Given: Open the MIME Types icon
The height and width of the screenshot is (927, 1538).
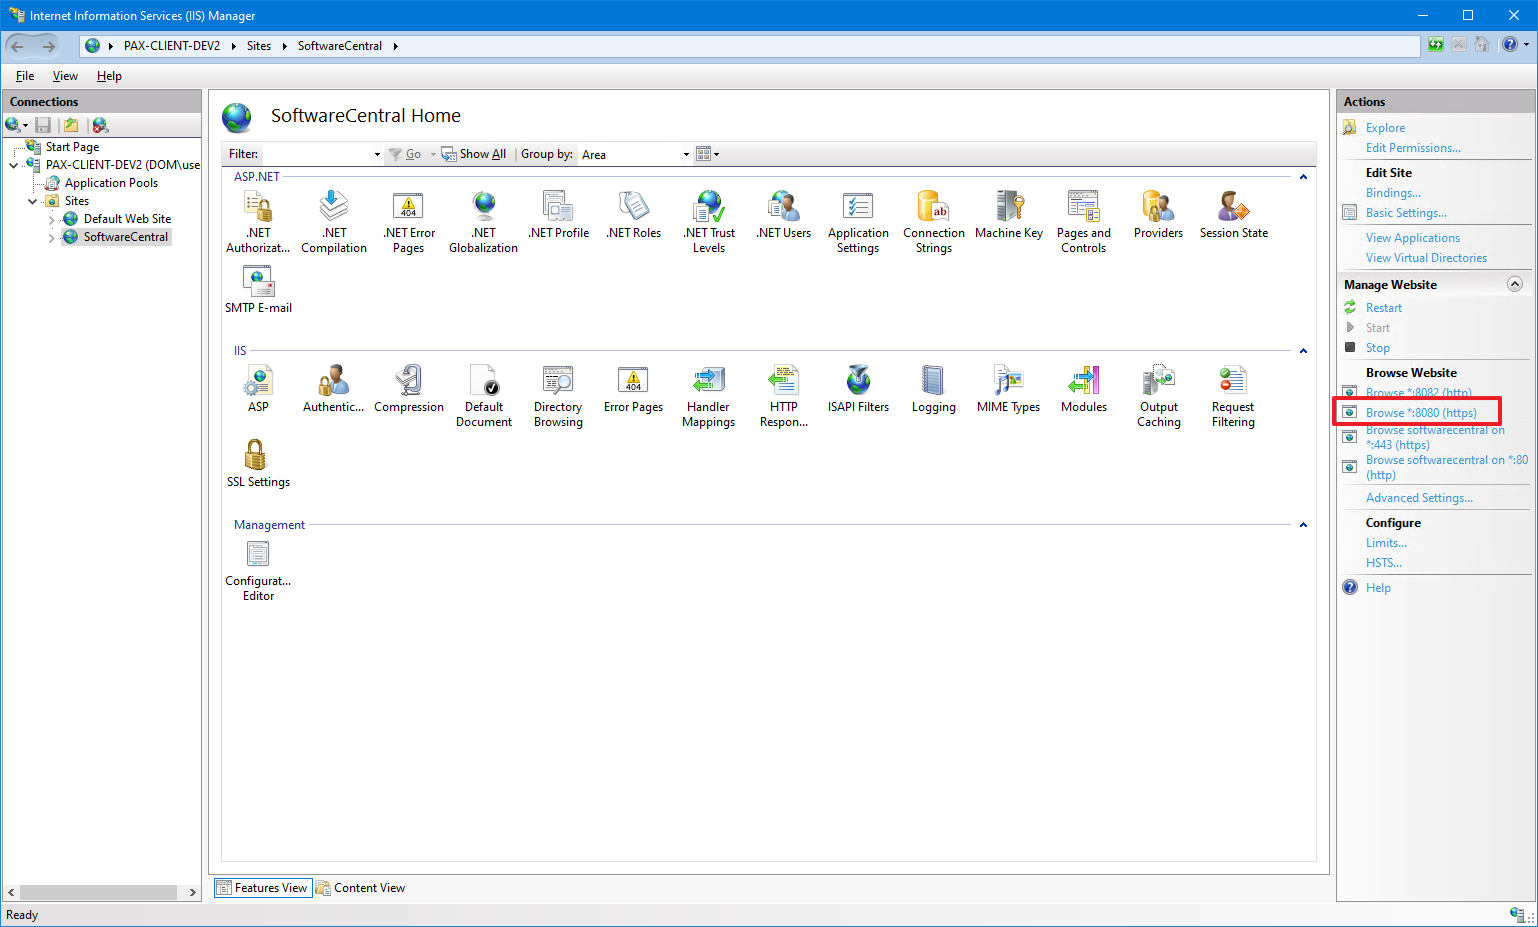Looking at the screenshot, I should coord(1008,389).
